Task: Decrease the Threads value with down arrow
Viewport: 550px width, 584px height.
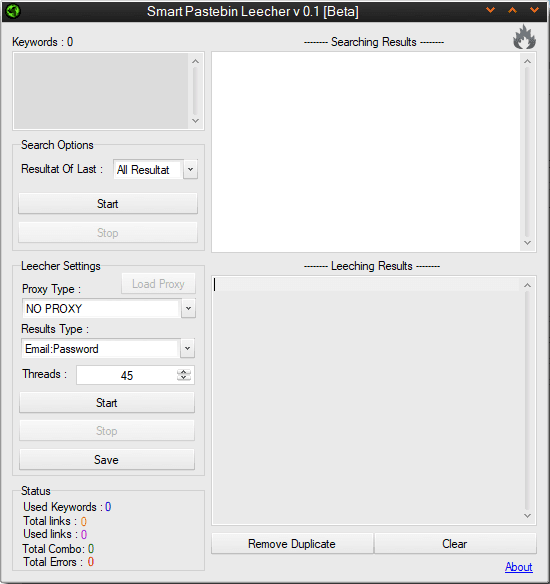Action: 184,378
